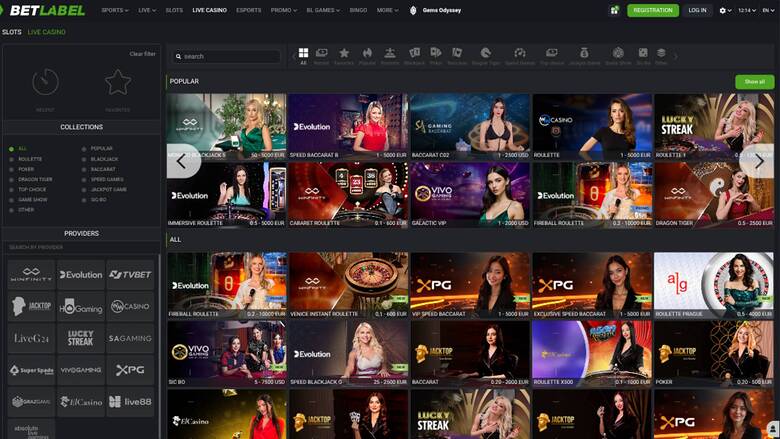The width and height of the screenshot is (780, 439).
Task: Select the BACCARAT collection radio button
Action: (84, 169)
